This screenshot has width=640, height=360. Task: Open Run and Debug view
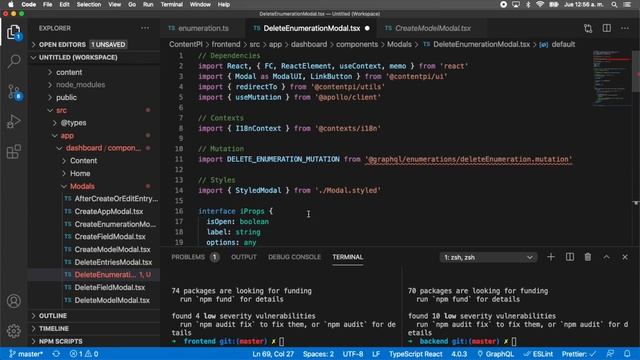click(x=13, y=121)
